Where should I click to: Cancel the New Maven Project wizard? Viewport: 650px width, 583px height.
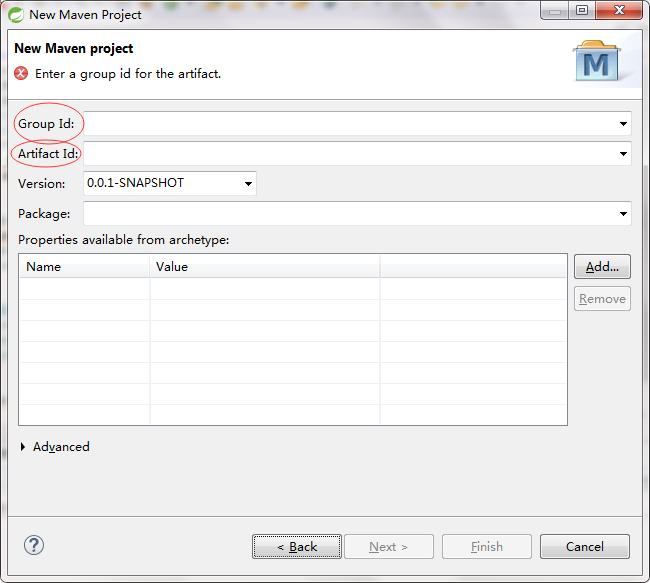(585, 547)
